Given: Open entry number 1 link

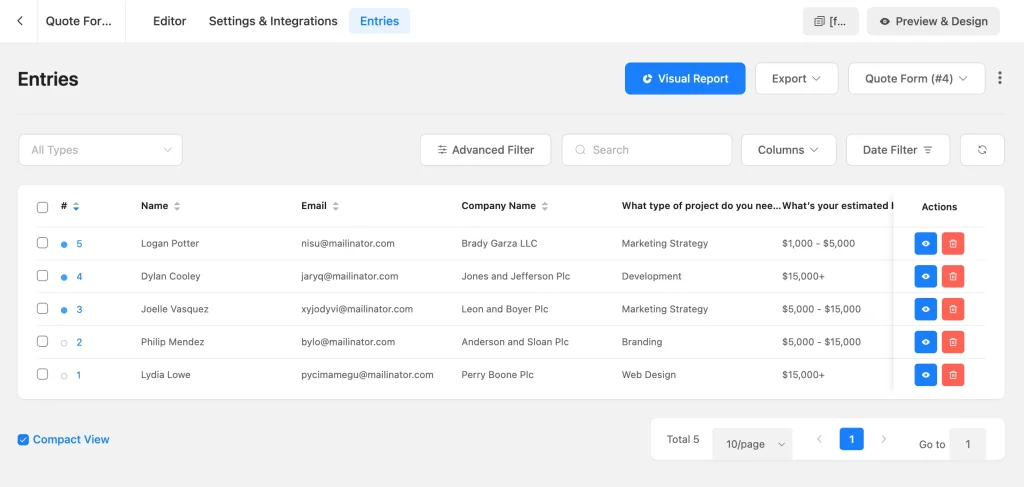Looking at the screenshot, I should [x=79, y=375].
